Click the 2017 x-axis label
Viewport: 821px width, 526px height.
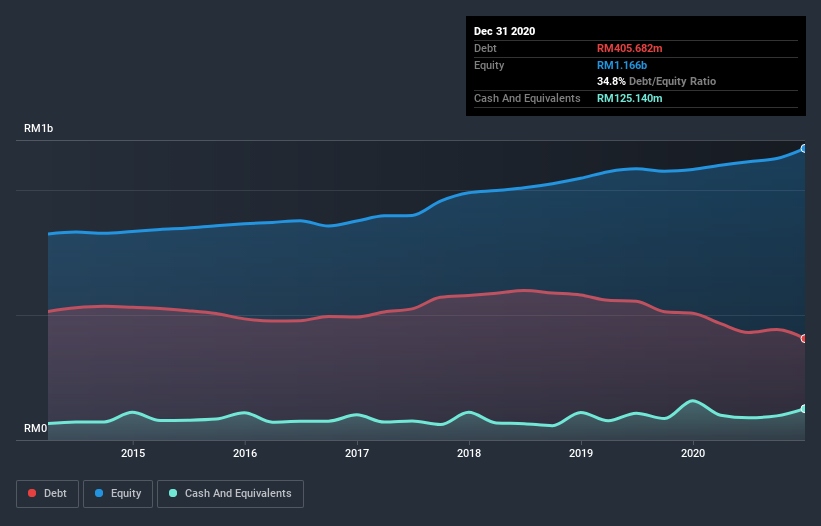[357, 453]
